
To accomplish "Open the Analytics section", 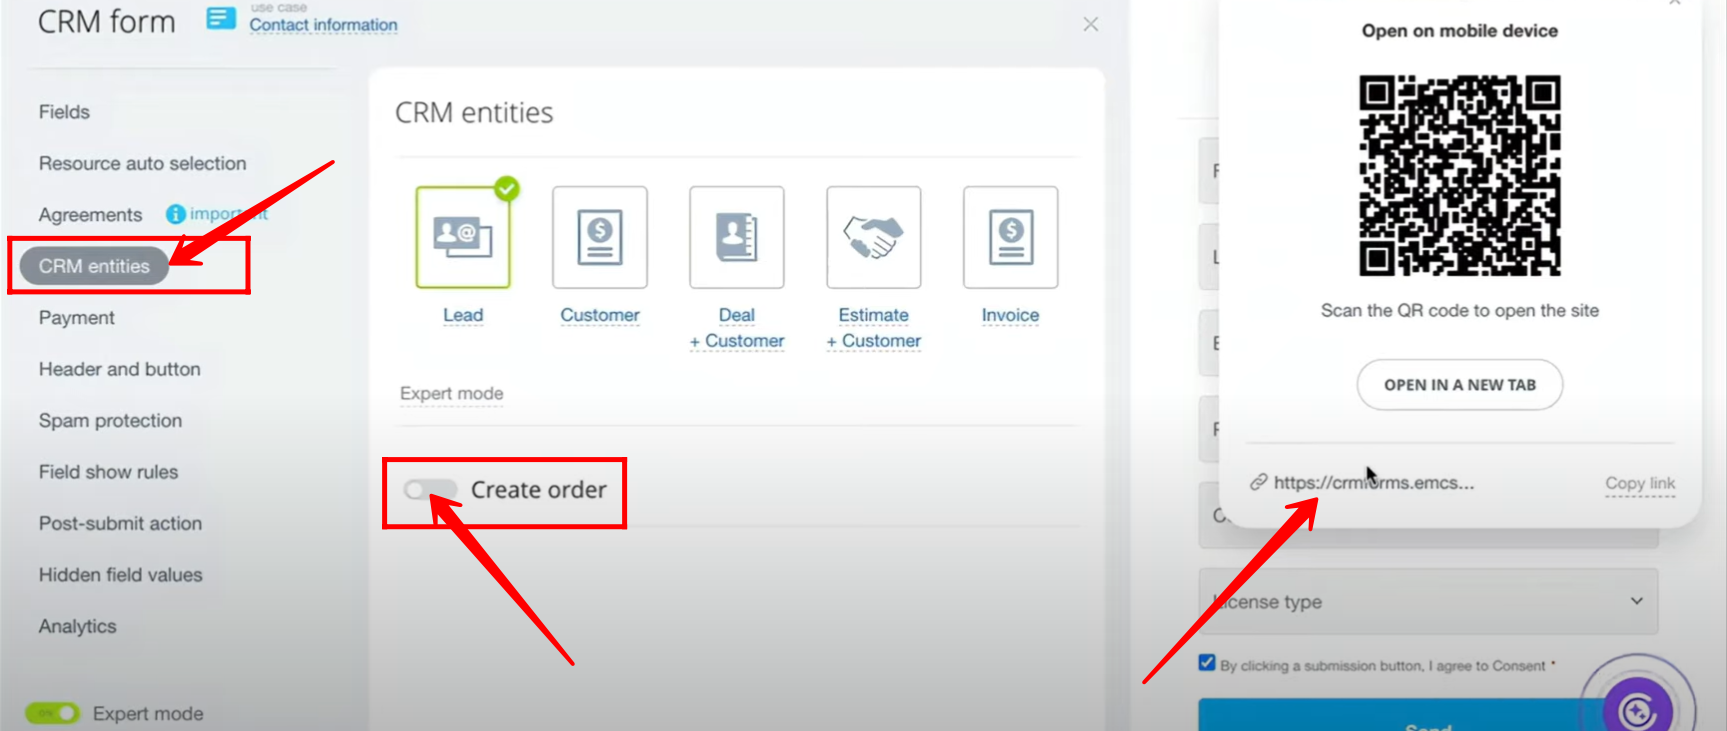I will 77,626.
